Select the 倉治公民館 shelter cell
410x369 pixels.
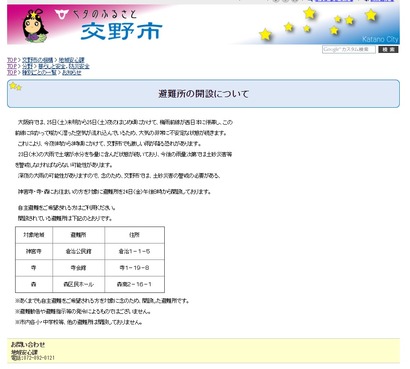point(79,251)
